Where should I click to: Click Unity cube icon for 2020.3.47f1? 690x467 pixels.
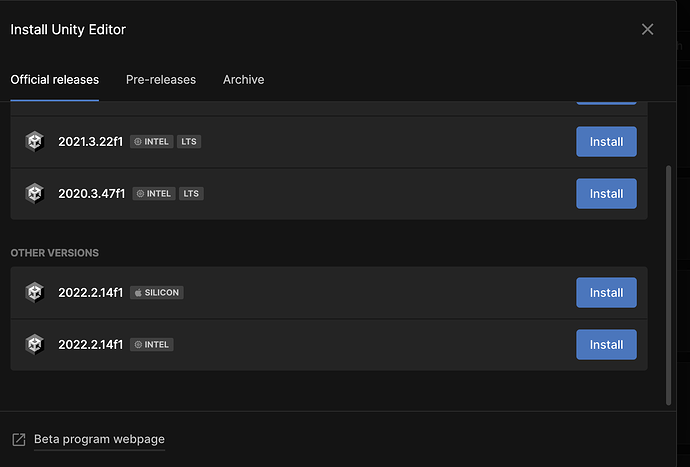[34, 194]
